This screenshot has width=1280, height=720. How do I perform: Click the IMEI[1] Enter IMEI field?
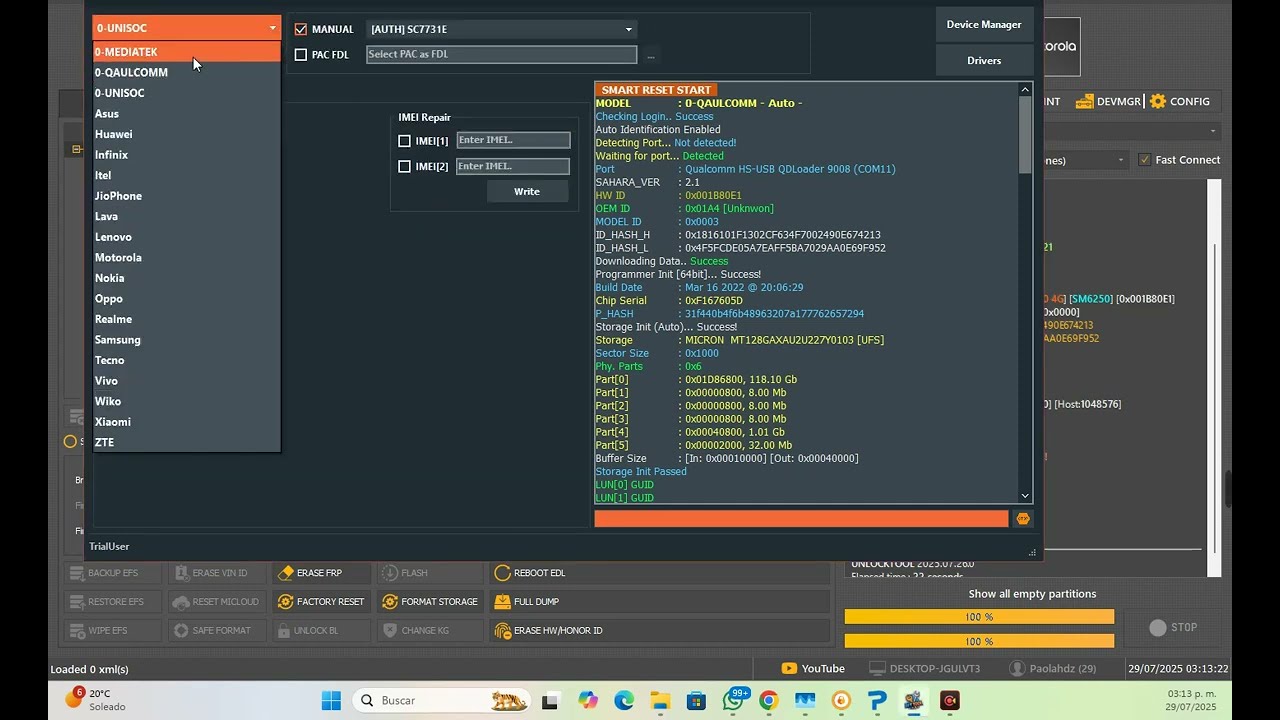514,141
